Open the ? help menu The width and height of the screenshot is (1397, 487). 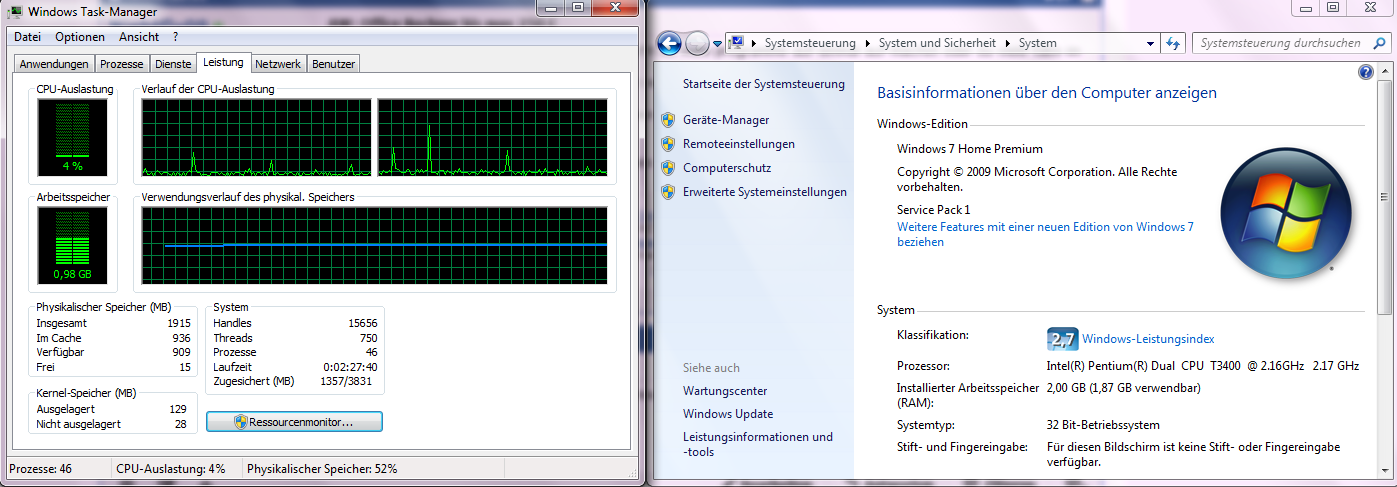(175, 37)
